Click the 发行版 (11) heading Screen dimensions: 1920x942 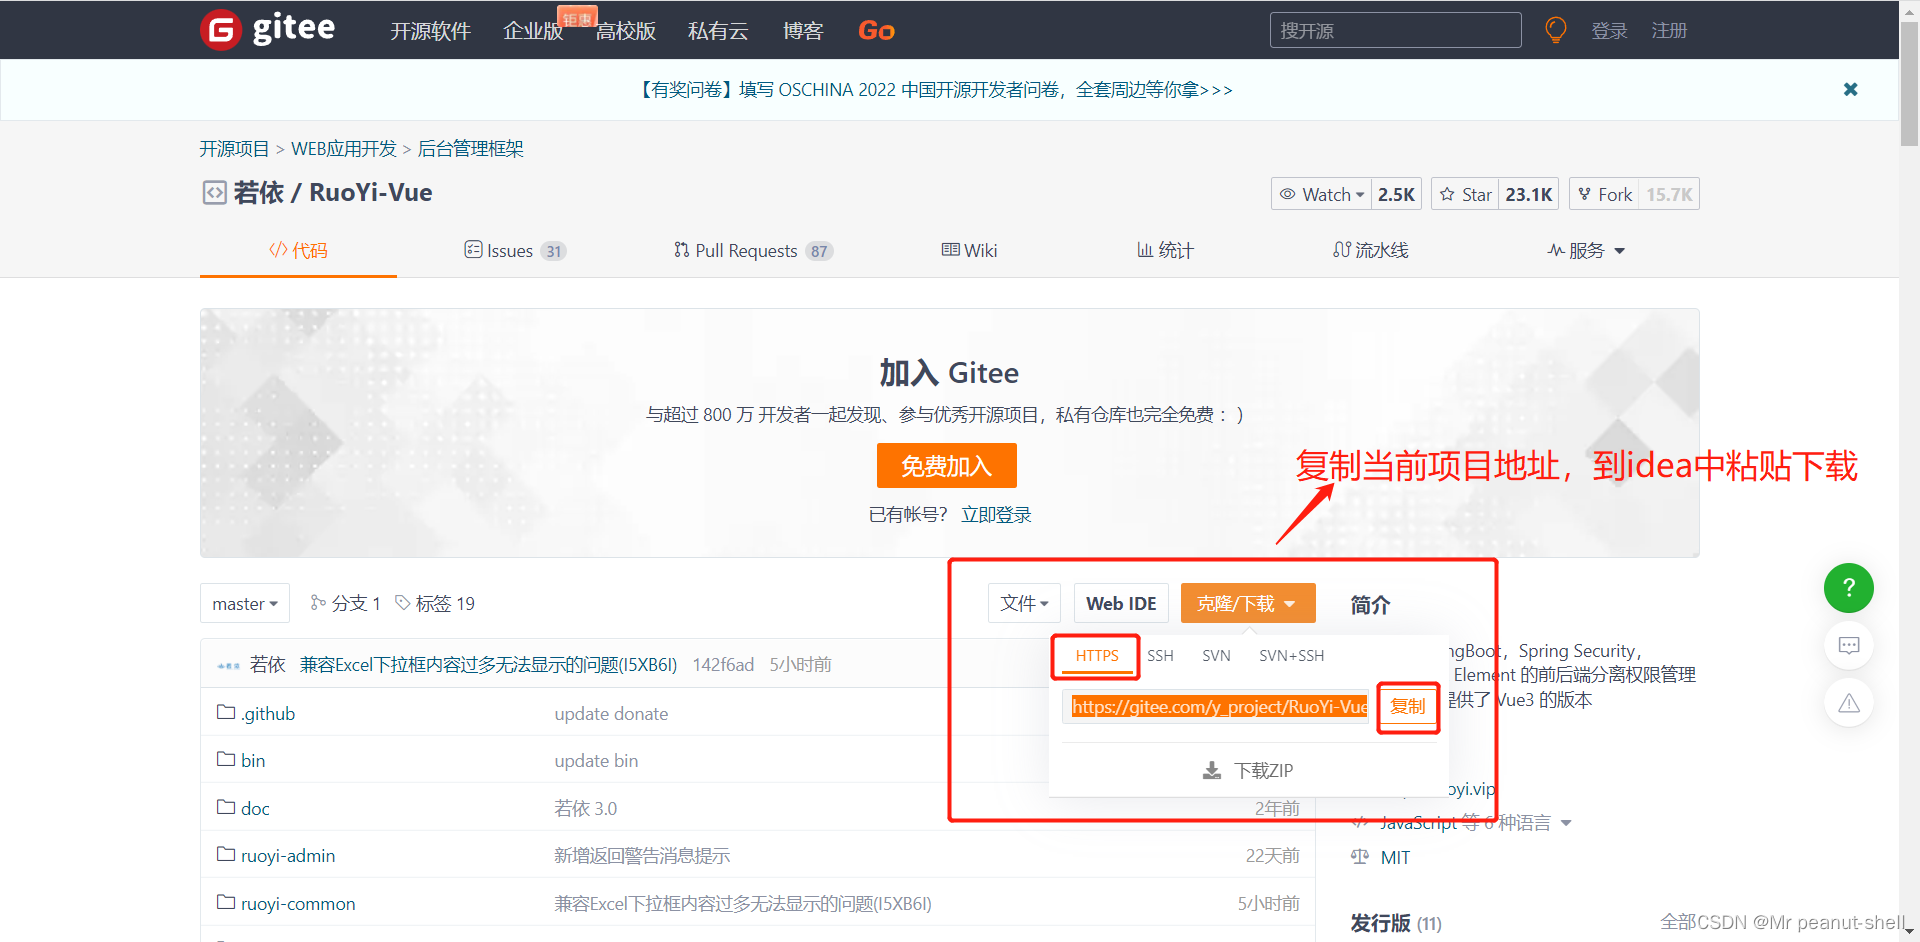point(1396,922)
